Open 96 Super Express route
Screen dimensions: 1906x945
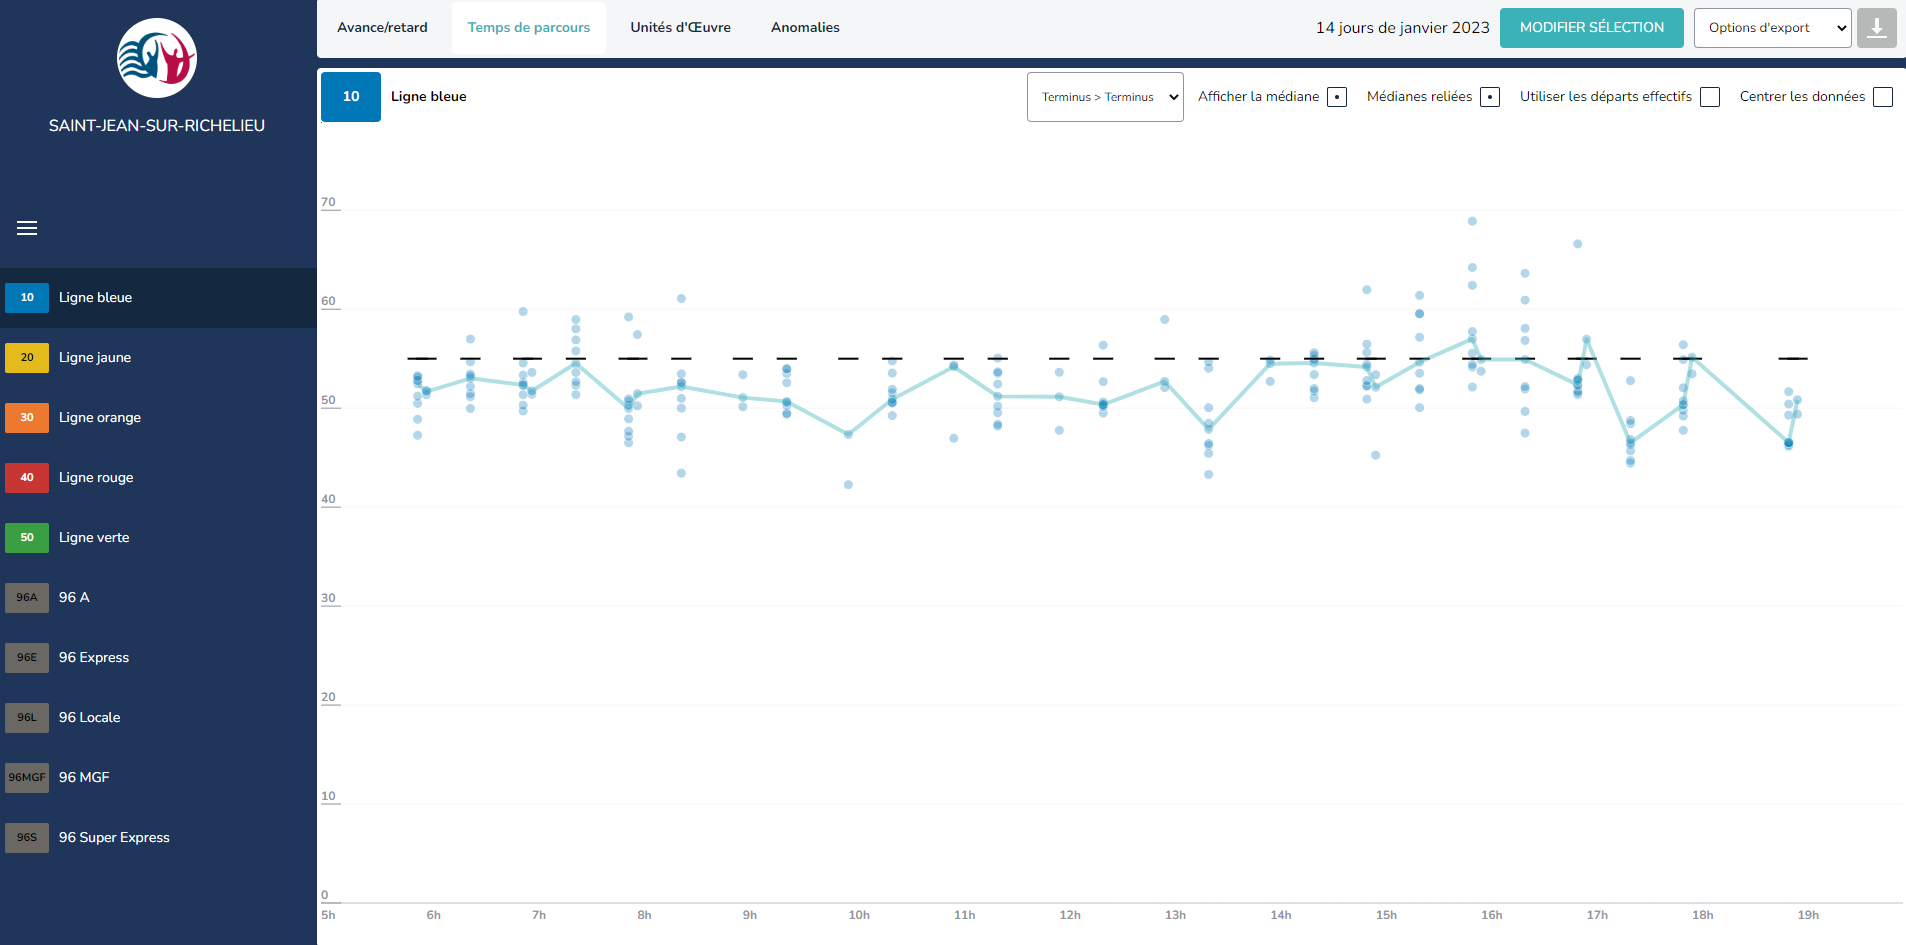tap(158, 838)
